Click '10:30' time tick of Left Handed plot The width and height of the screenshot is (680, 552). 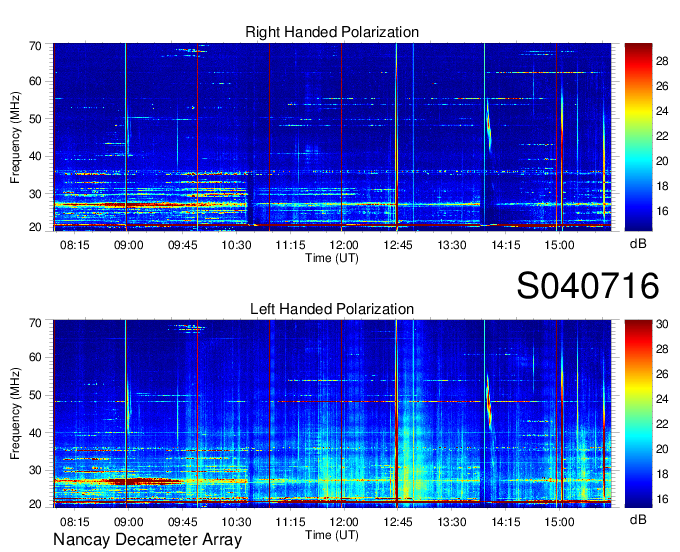tap(236, 522)
